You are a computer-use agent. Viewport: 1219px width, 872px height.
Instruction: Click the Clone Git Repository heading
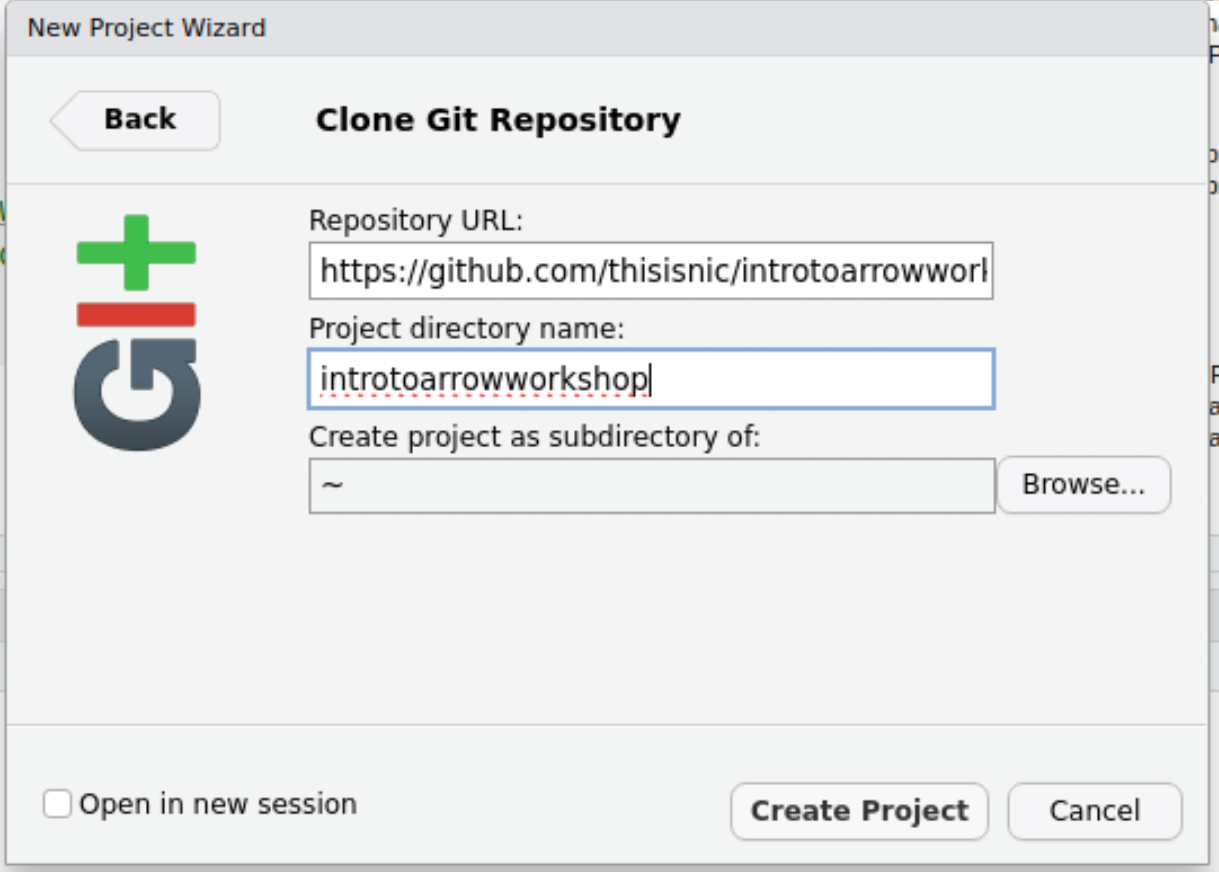pos(498,120)
